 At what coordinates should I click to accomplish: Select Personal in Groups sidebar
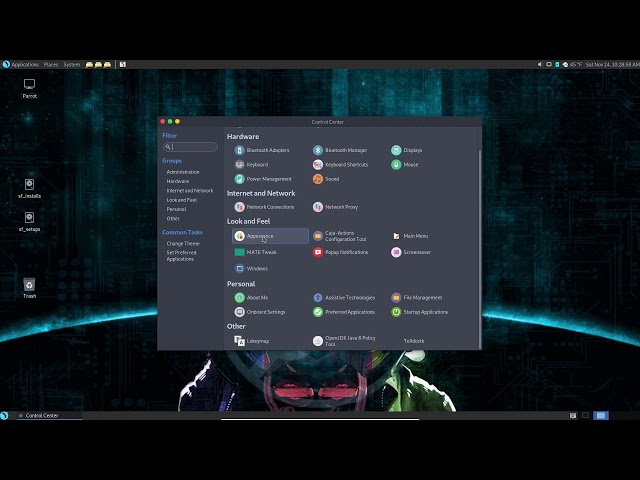tap(176, 209)
